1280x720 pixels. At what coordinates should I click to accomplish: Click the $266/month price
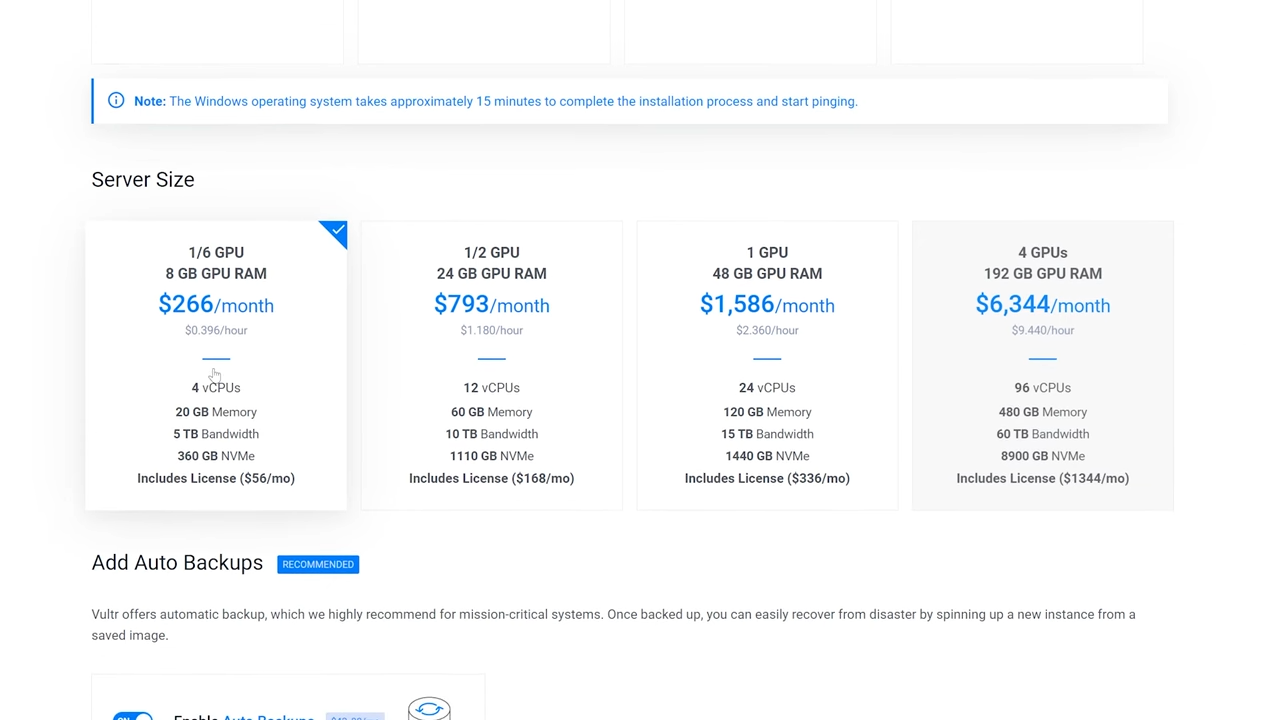tap(216, 304)
